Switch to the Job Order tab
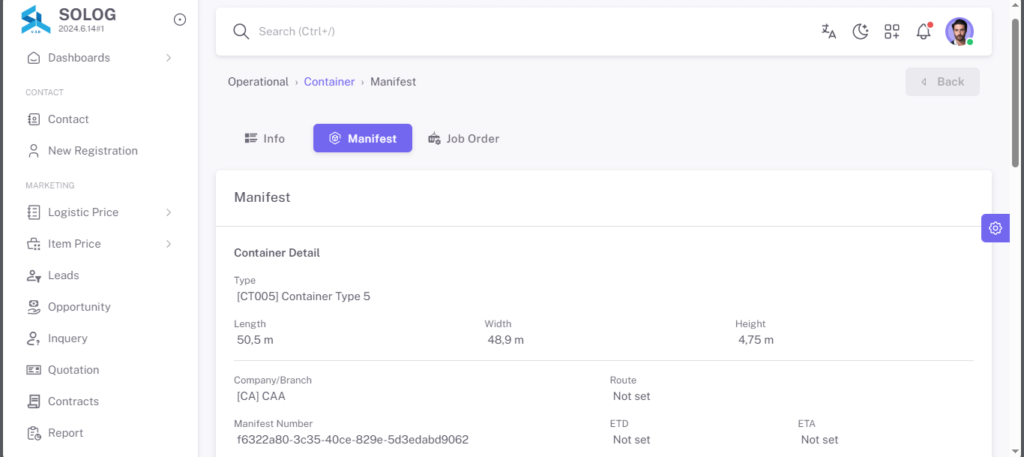 click(463, 138)
